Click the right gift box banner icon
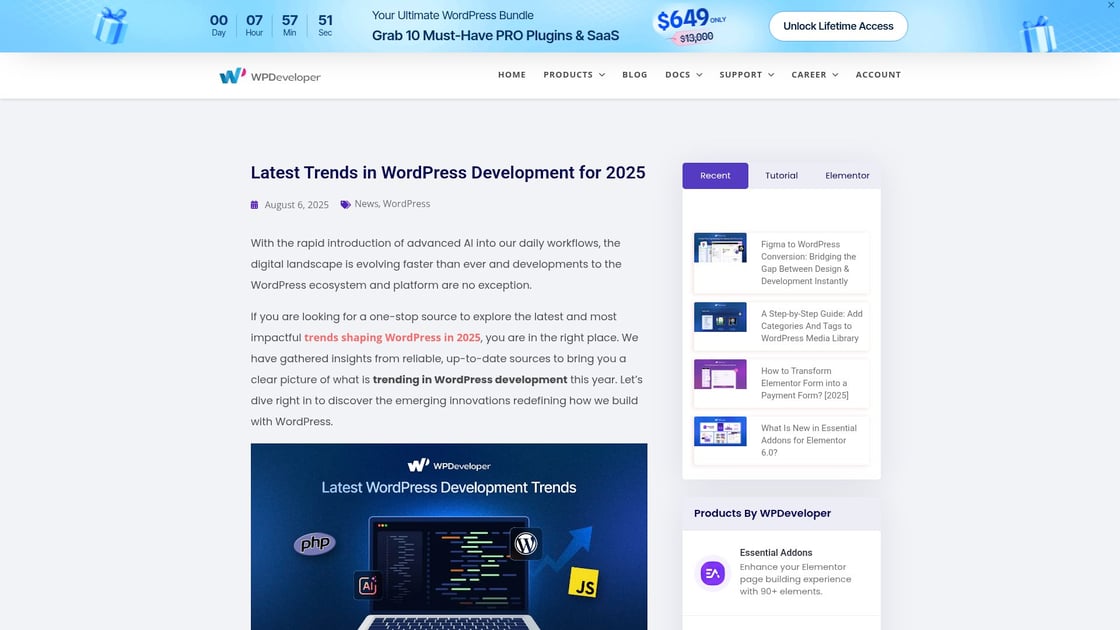This screenshot has height=630, width=1120. coord(1039,34)
